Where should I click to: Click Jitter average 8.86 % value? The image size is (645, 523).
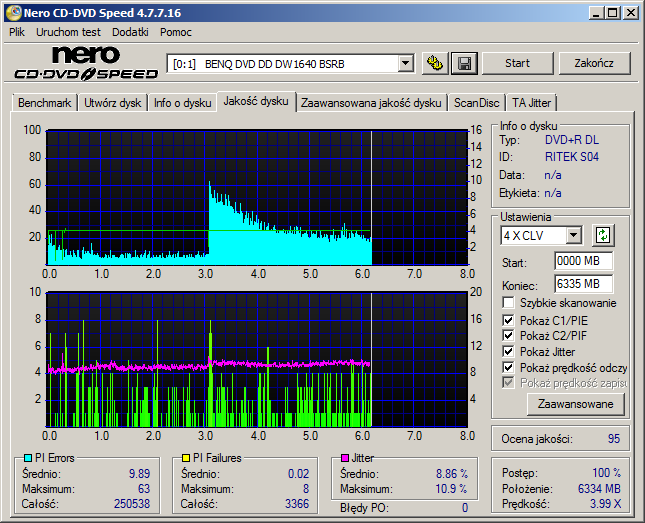point(452,474)
